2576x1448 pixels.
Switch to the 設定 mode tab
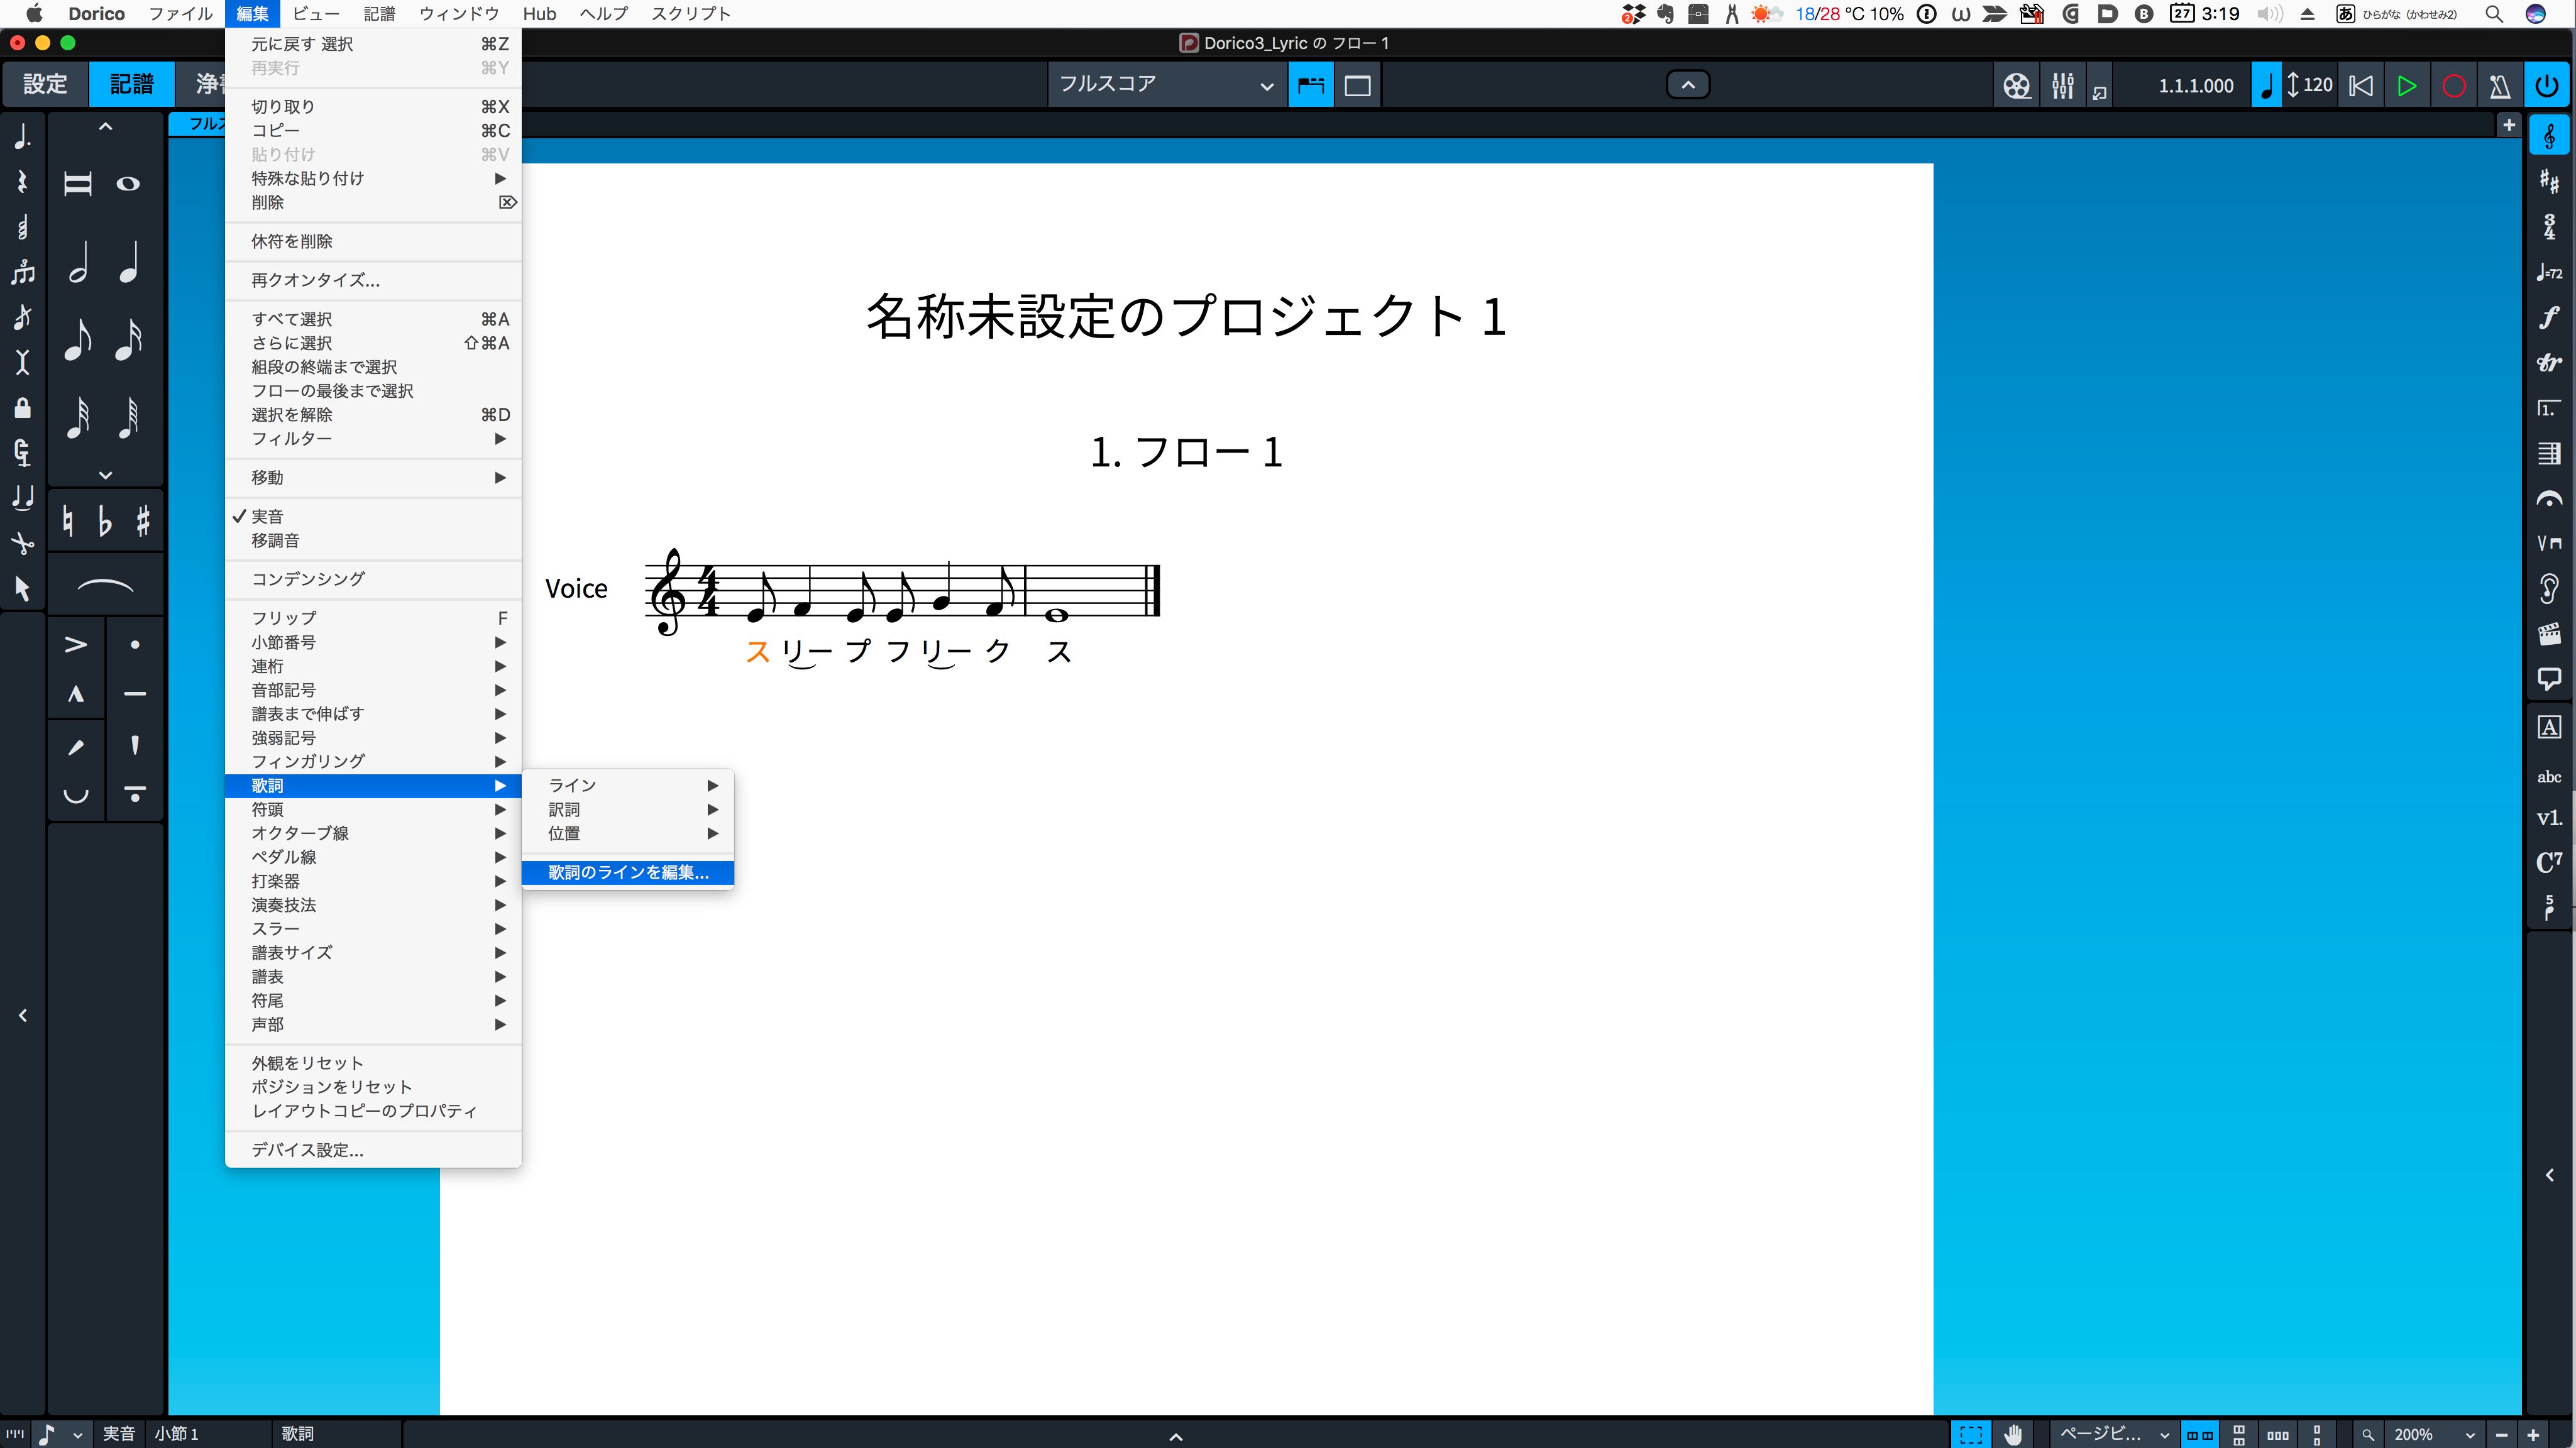pyautogui.click(x=46, y=85)
